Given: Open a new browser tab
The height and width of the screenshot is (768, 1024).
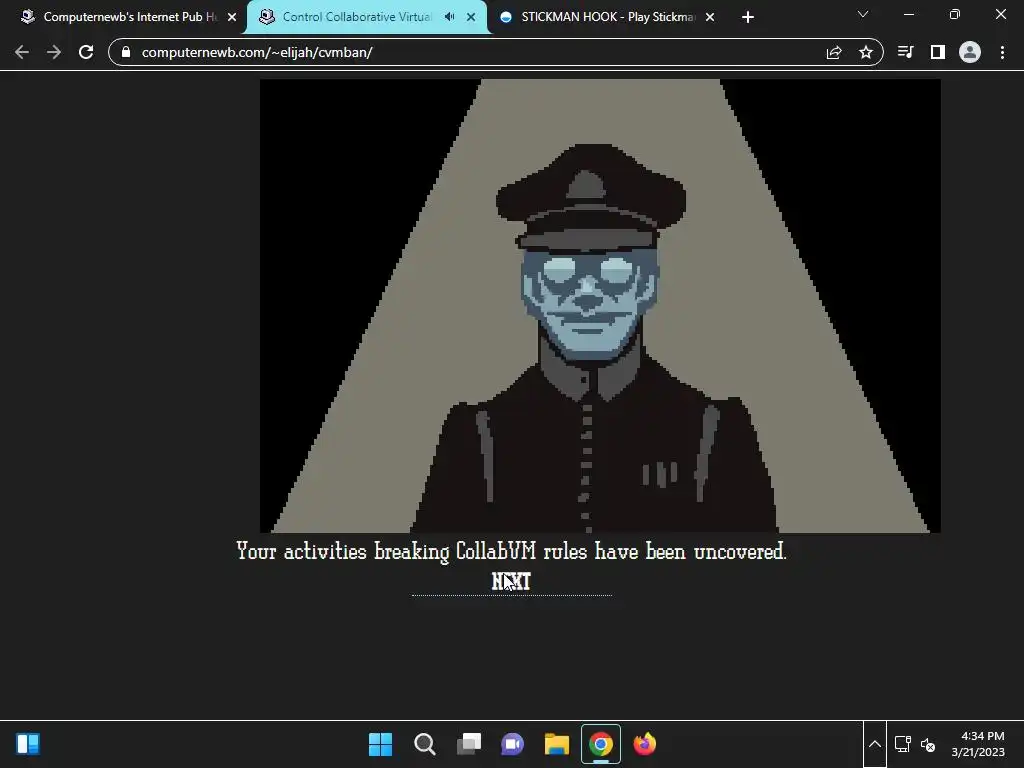Looking at the screenshot, I should tap(748, 17).
